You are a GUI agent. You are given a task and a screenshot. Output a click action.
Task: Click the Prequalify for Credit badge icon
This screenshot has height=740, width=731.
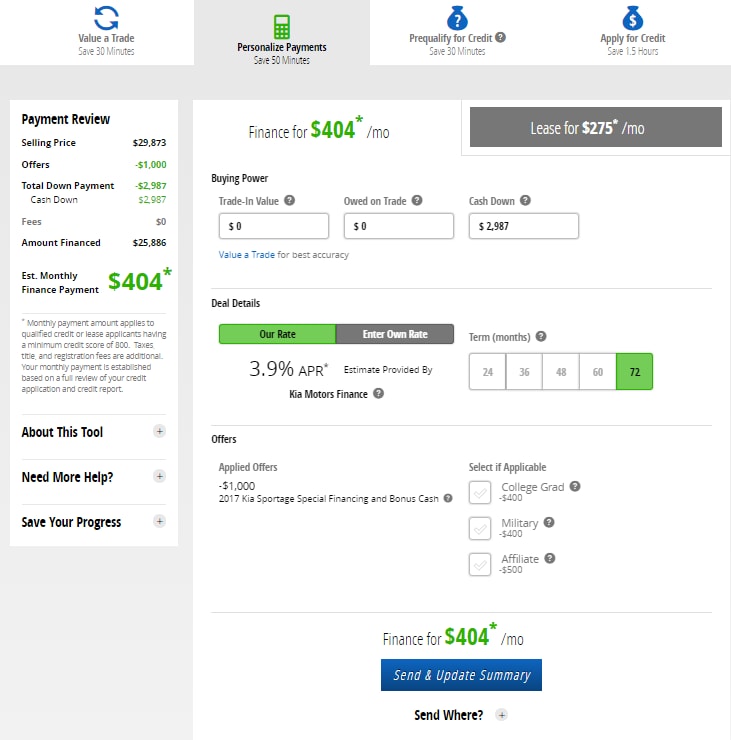(x=457, y=18)
